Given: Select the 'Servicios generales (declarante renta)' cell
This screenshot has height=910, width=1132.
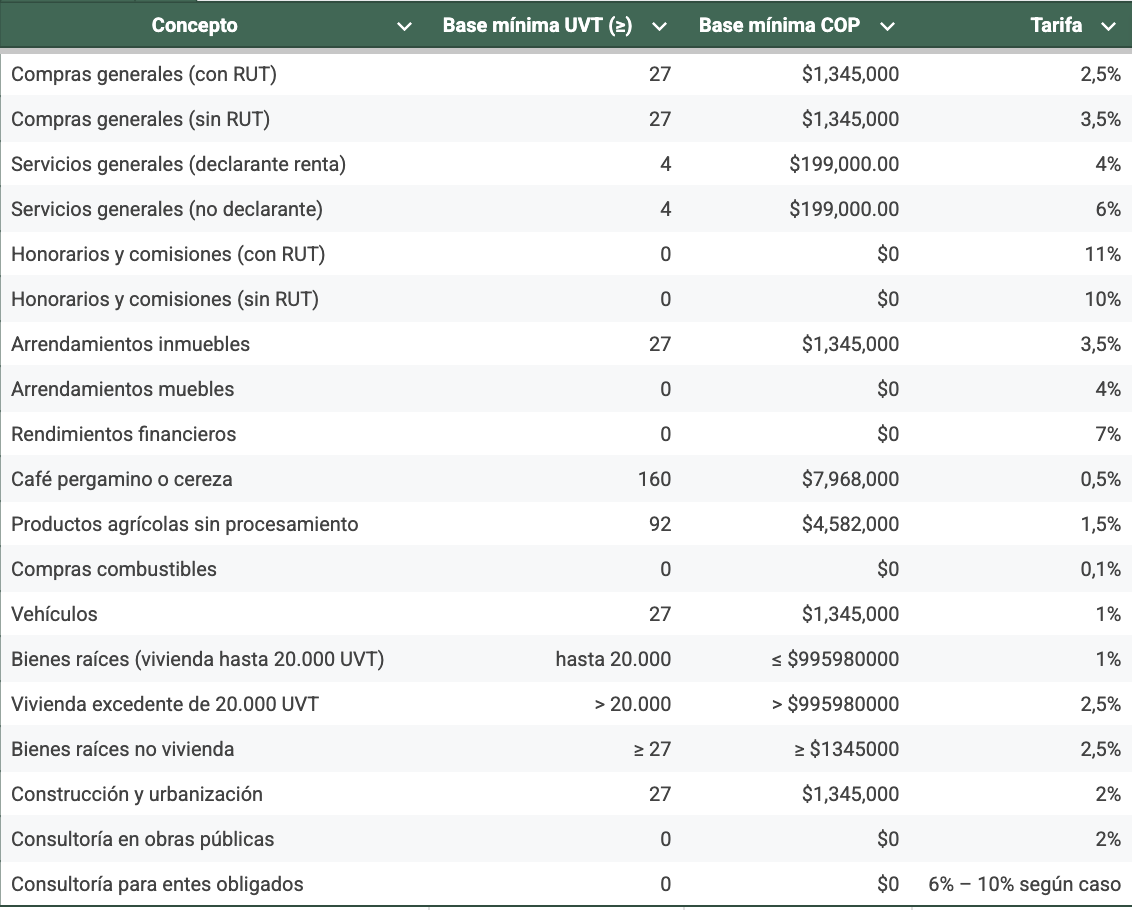Looking at the screenshot, I should pos(178,164).
